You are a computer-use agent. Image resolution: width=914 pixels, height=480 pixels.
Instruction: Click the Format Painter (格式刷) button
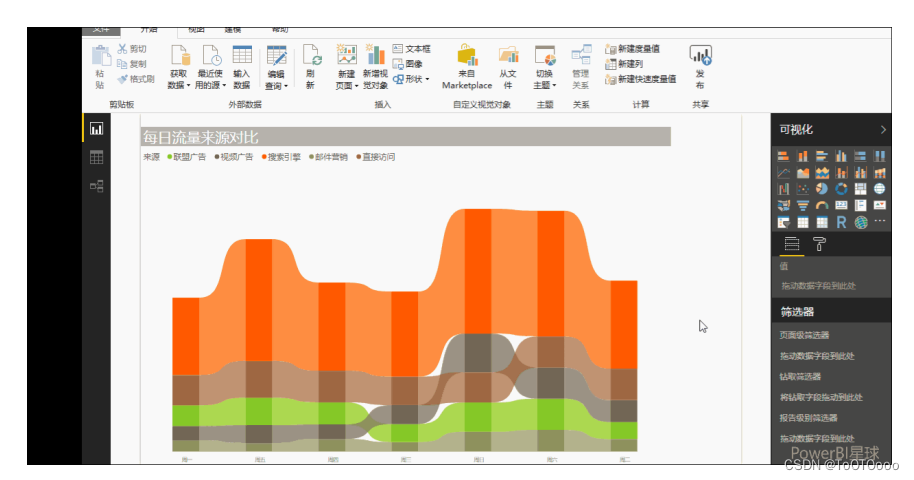point(135,79)
